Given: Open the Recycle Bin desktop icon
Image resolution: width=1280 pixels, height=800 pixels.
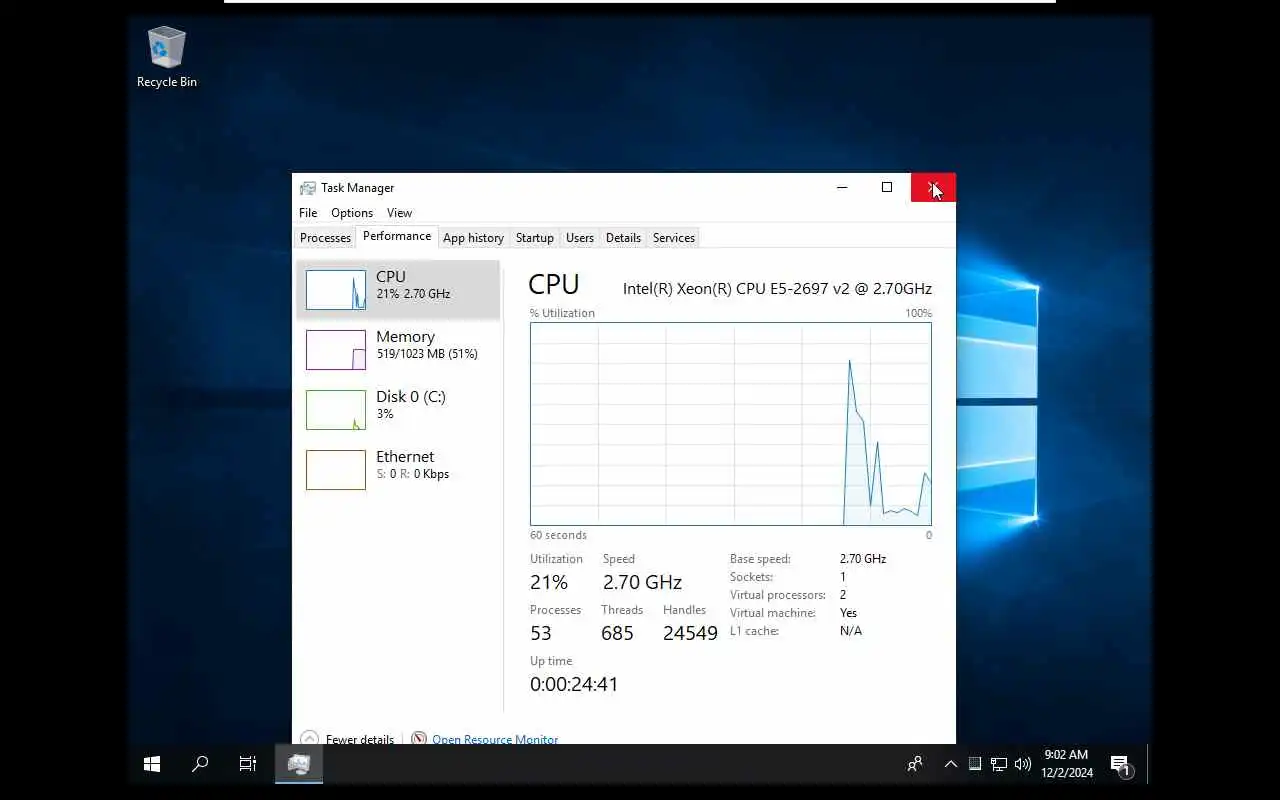Looking at the screenshot, I should tap(166, 58).
